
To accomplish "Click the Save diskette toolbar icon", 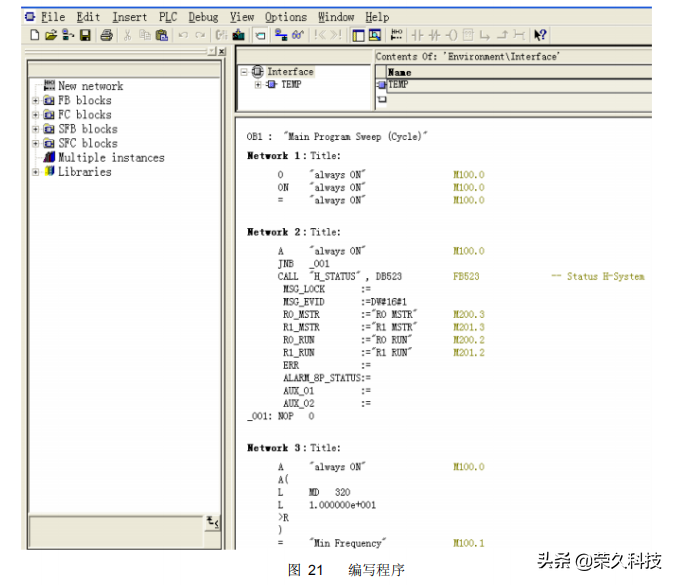I will click(85, 35).
